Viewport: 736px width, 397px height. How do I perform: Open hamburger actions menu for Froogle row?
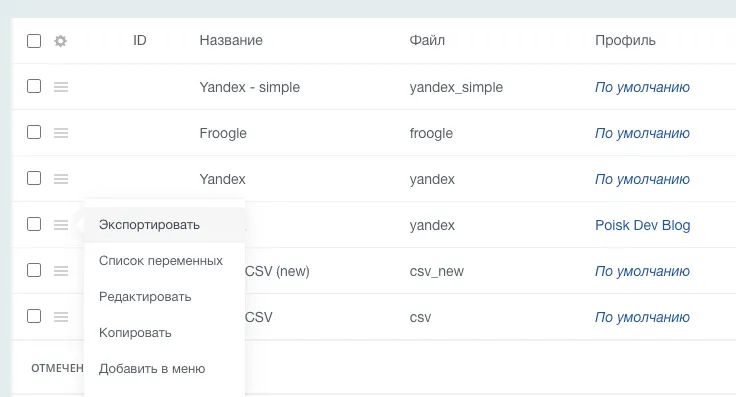coord(61,133)
